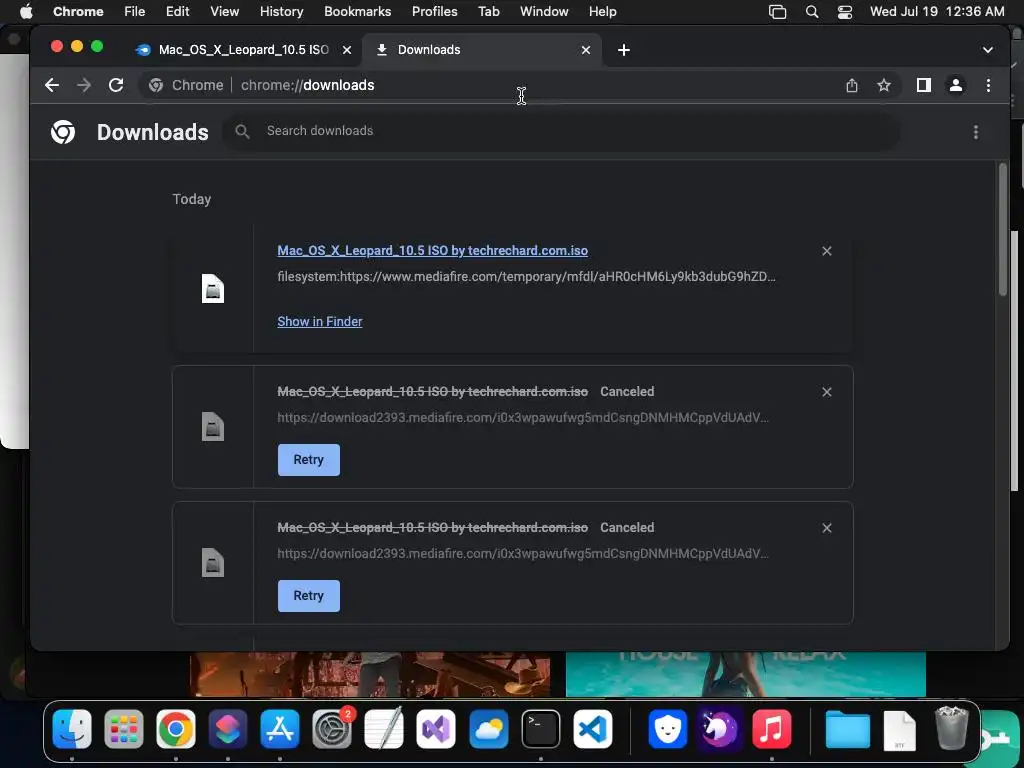Focus the Search downloads field
1024x768 pixels.
(562, 131)
